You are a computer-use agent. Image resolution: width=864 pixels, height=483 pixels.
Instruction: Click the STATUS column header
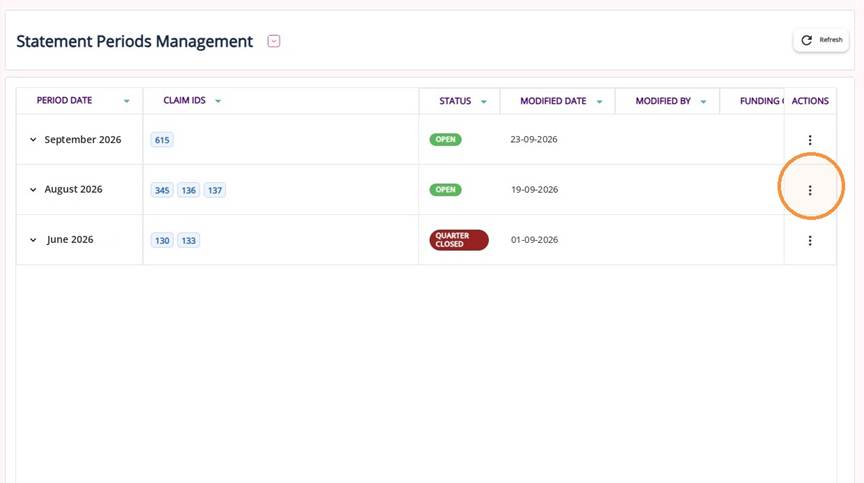(x=455, y=101)
